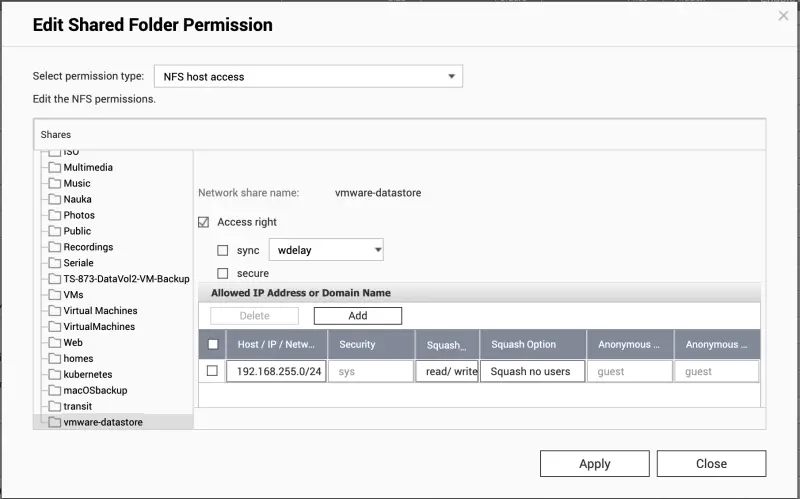Image resolution: width=800 pixels, height=499 pixels.
Task: Select the vmware-datastore share label
Action: 103,422
